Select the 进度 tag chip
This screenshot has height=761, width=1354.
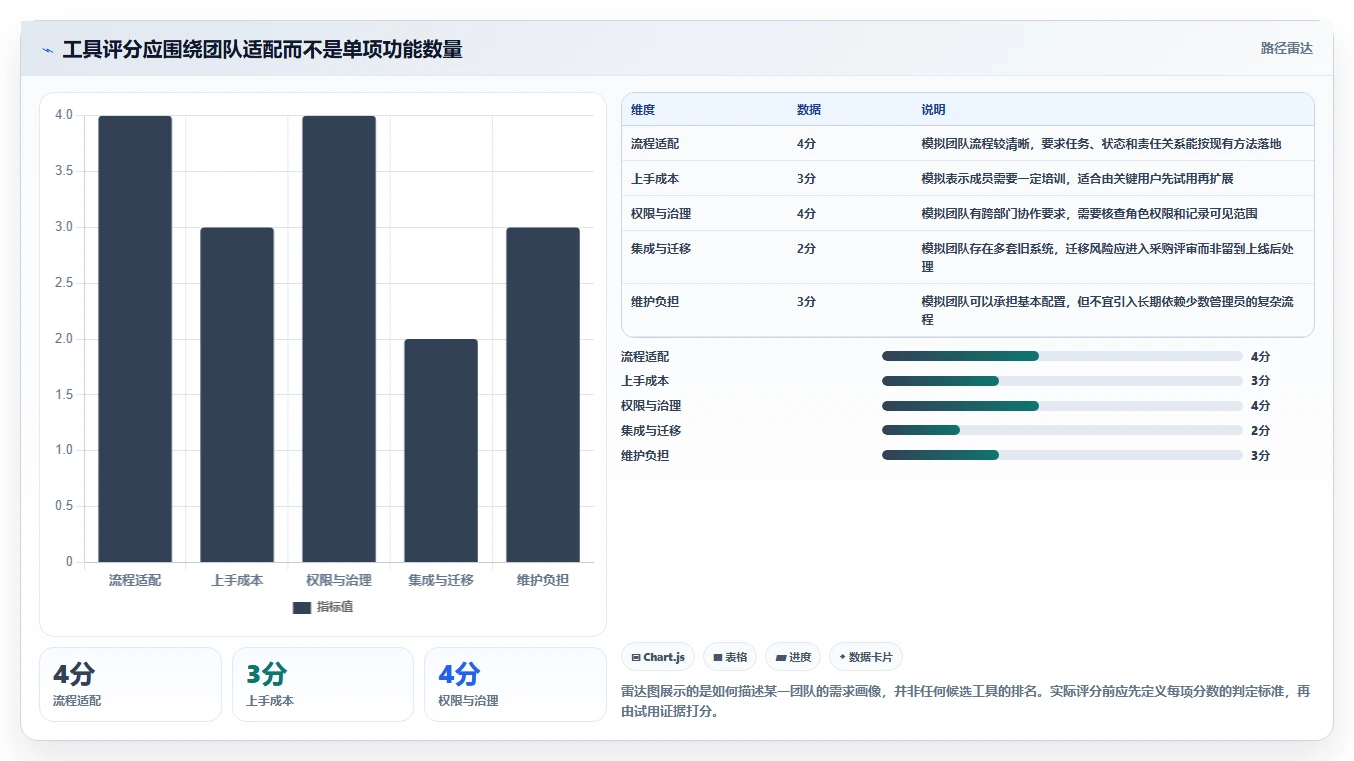tap(793, 657)
